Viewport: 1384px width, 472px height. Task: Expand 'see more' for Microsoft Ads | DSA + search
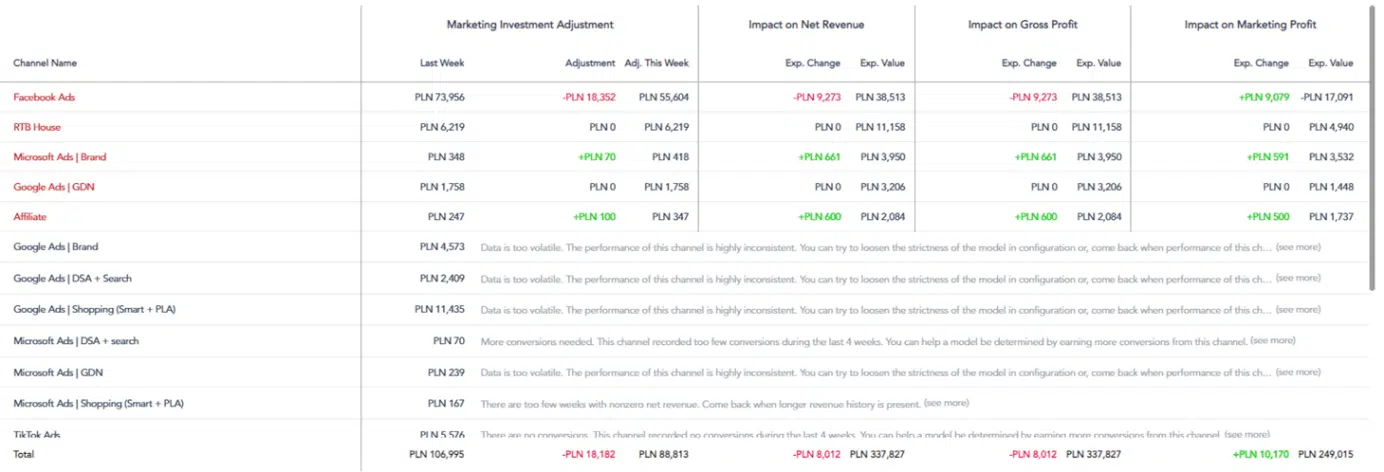1273,341
